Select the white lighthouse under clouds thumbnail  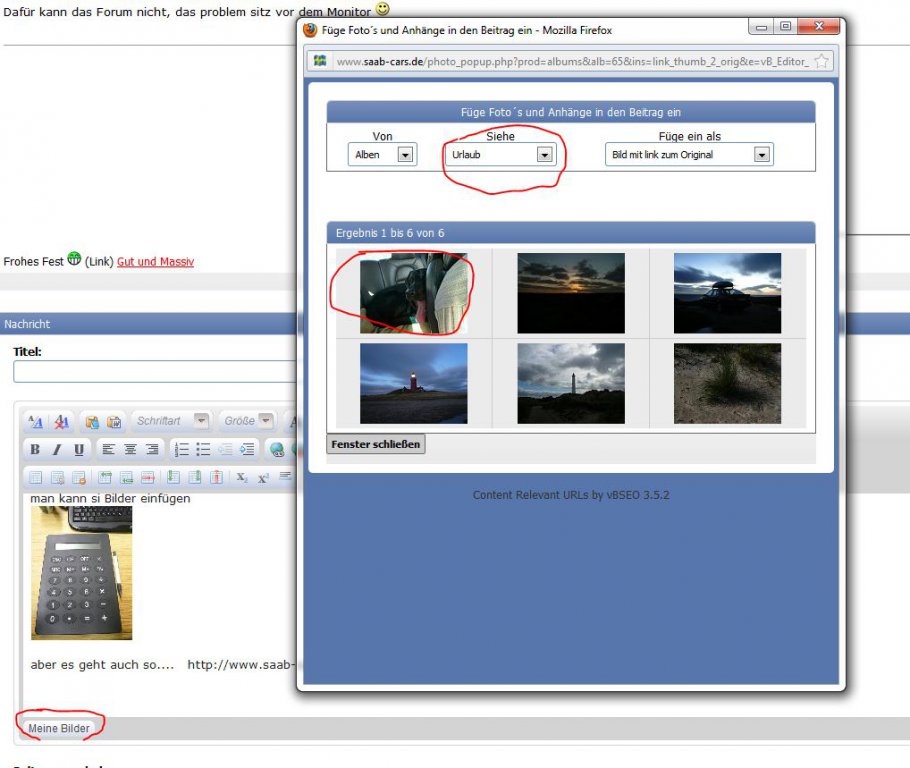pos(571,384)
